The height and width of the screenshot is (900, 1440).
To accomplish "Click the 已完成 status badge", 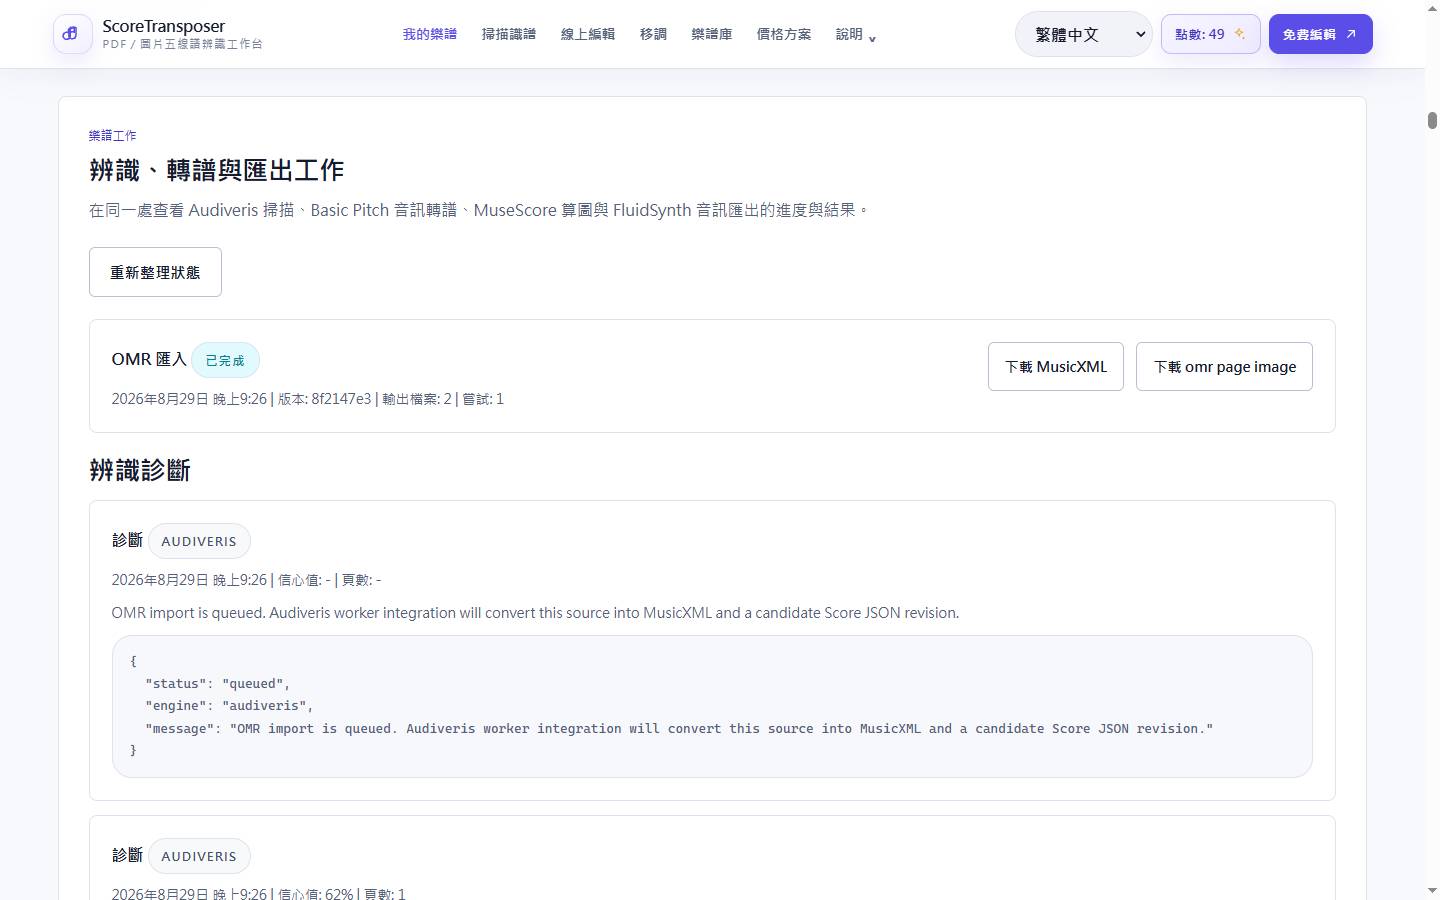I will point(225,360).
